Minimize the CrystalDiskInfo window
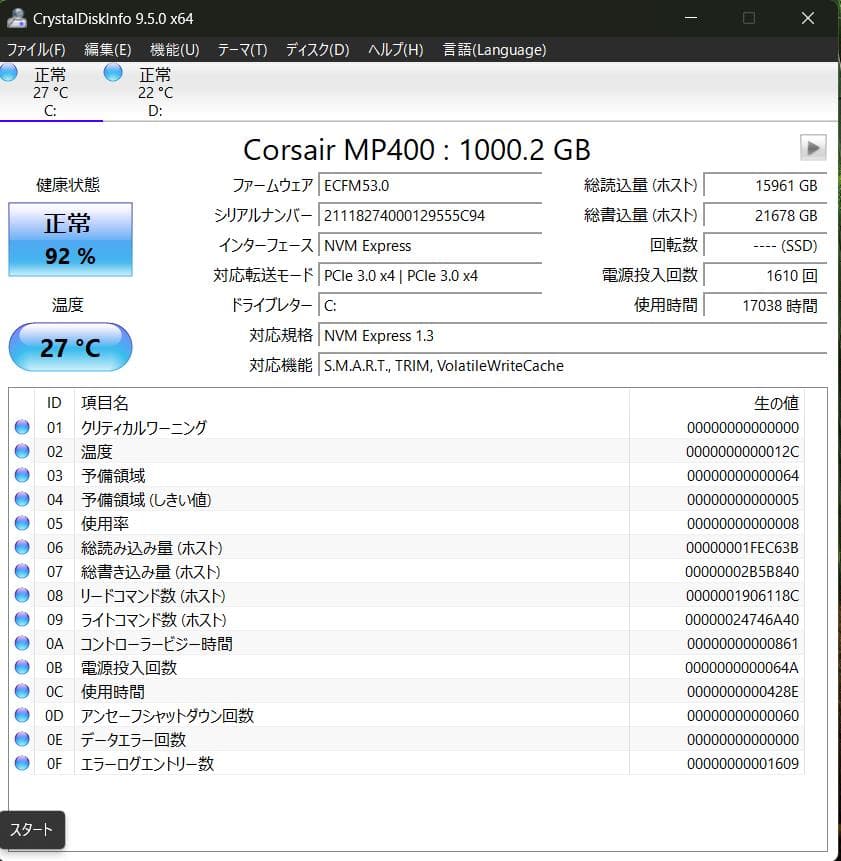The image size is (841, 861). (691, 18)
